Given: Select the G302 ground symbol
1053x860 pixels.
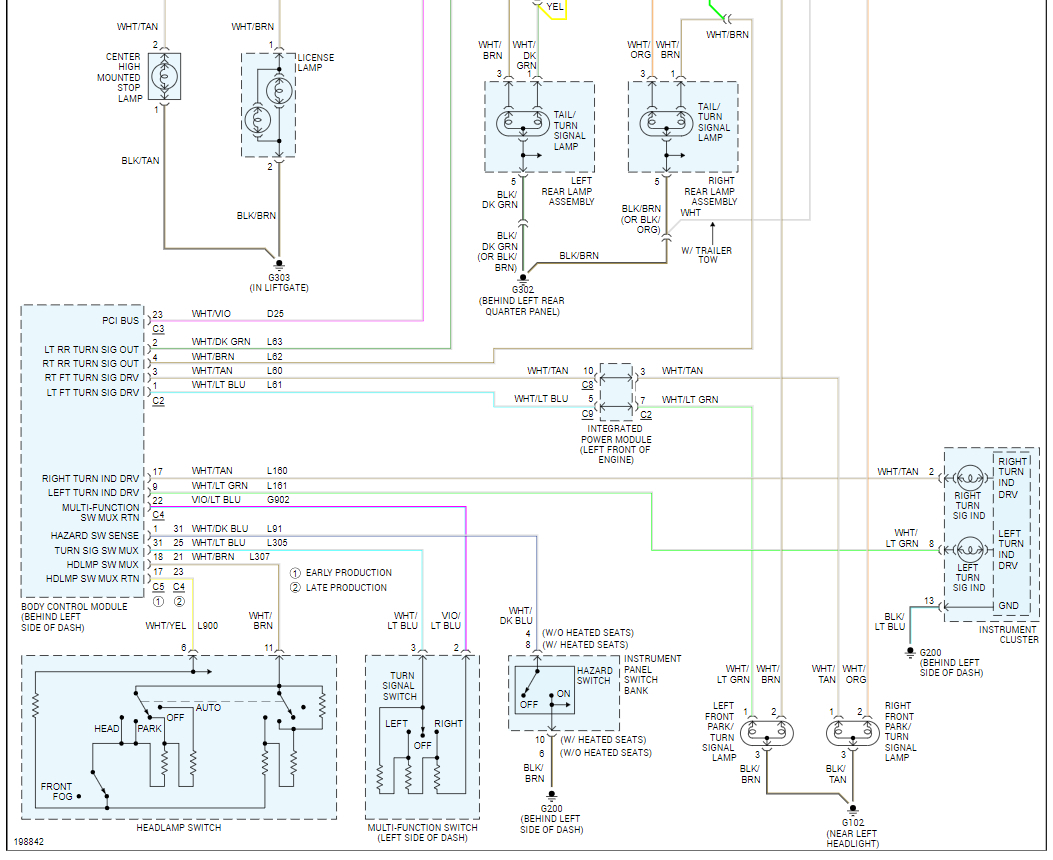Looking at the screenshot, I should 523,279.
